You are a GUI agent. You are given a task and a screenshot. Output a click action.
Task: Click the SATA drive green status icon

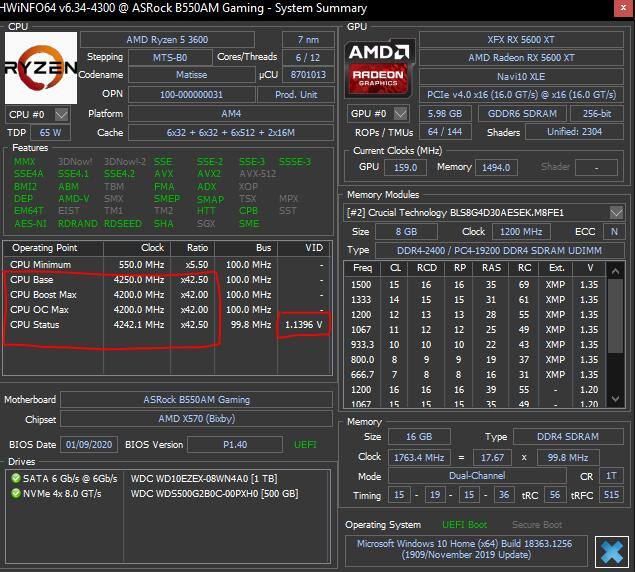pyautogui.click(x=15, y=477)
